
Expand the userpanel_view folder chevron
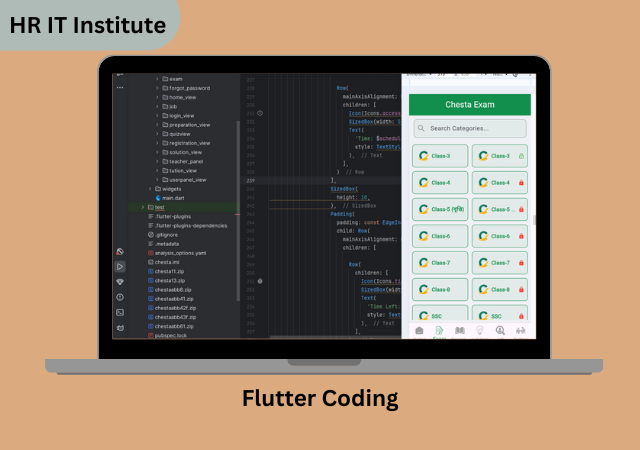point(157,180)
